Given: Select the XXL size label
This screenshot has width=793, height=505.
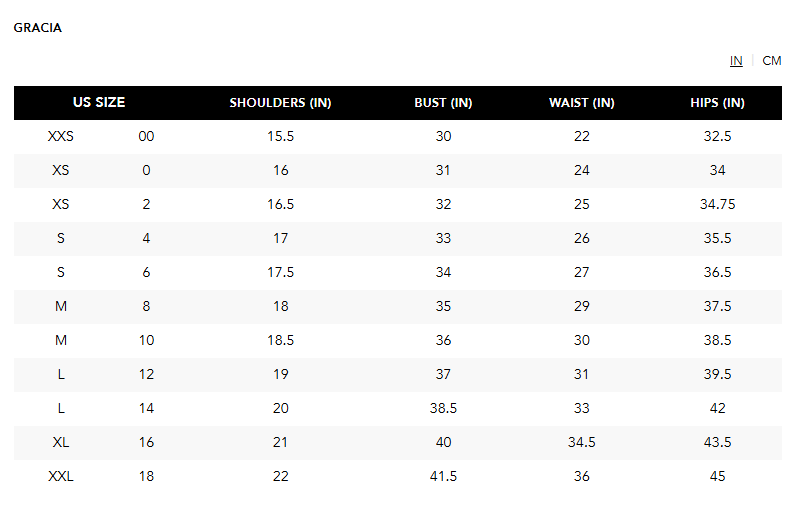Looking at the screenshot, I should tap(61, 476).
